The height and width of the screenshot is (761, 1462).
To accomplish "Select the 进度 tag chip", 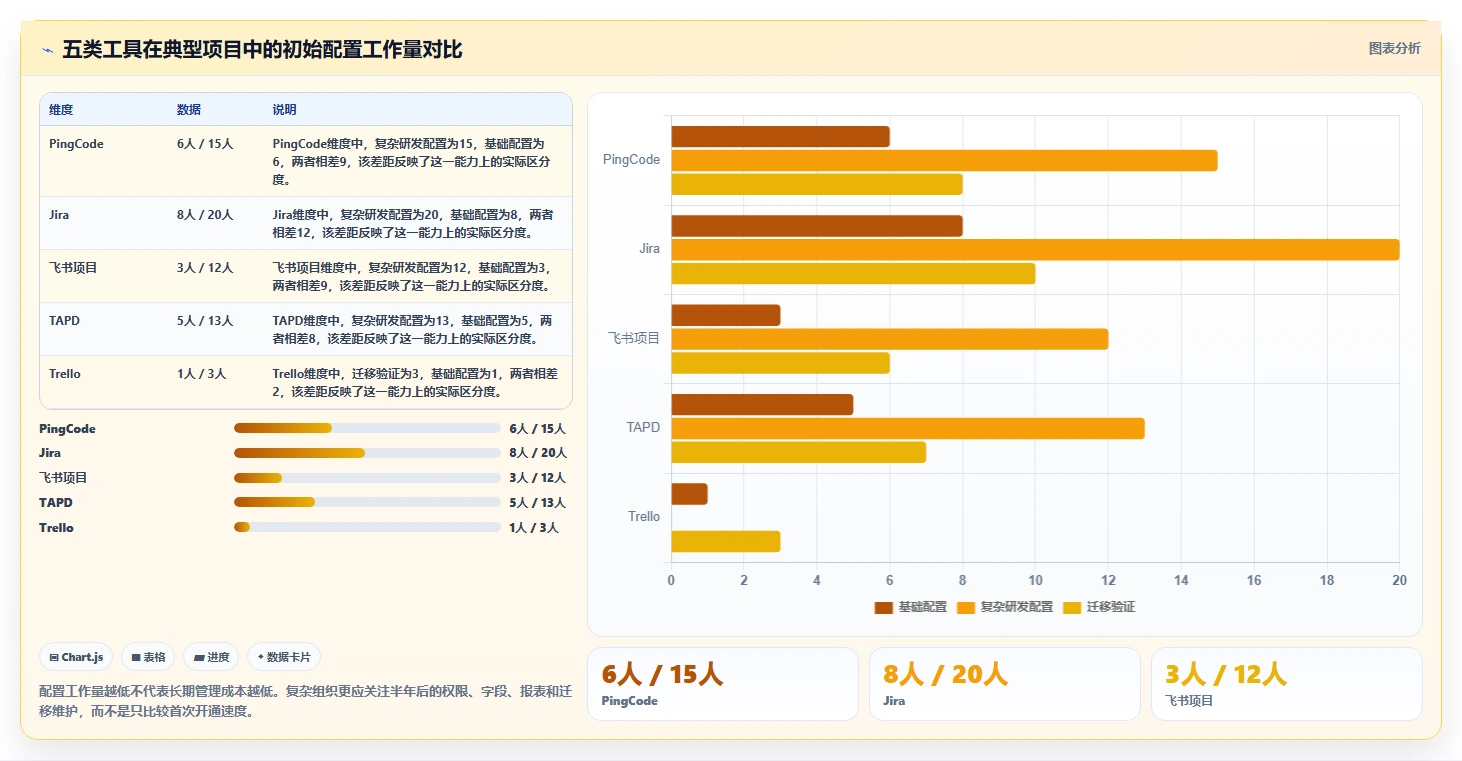I will coord(211,657).
